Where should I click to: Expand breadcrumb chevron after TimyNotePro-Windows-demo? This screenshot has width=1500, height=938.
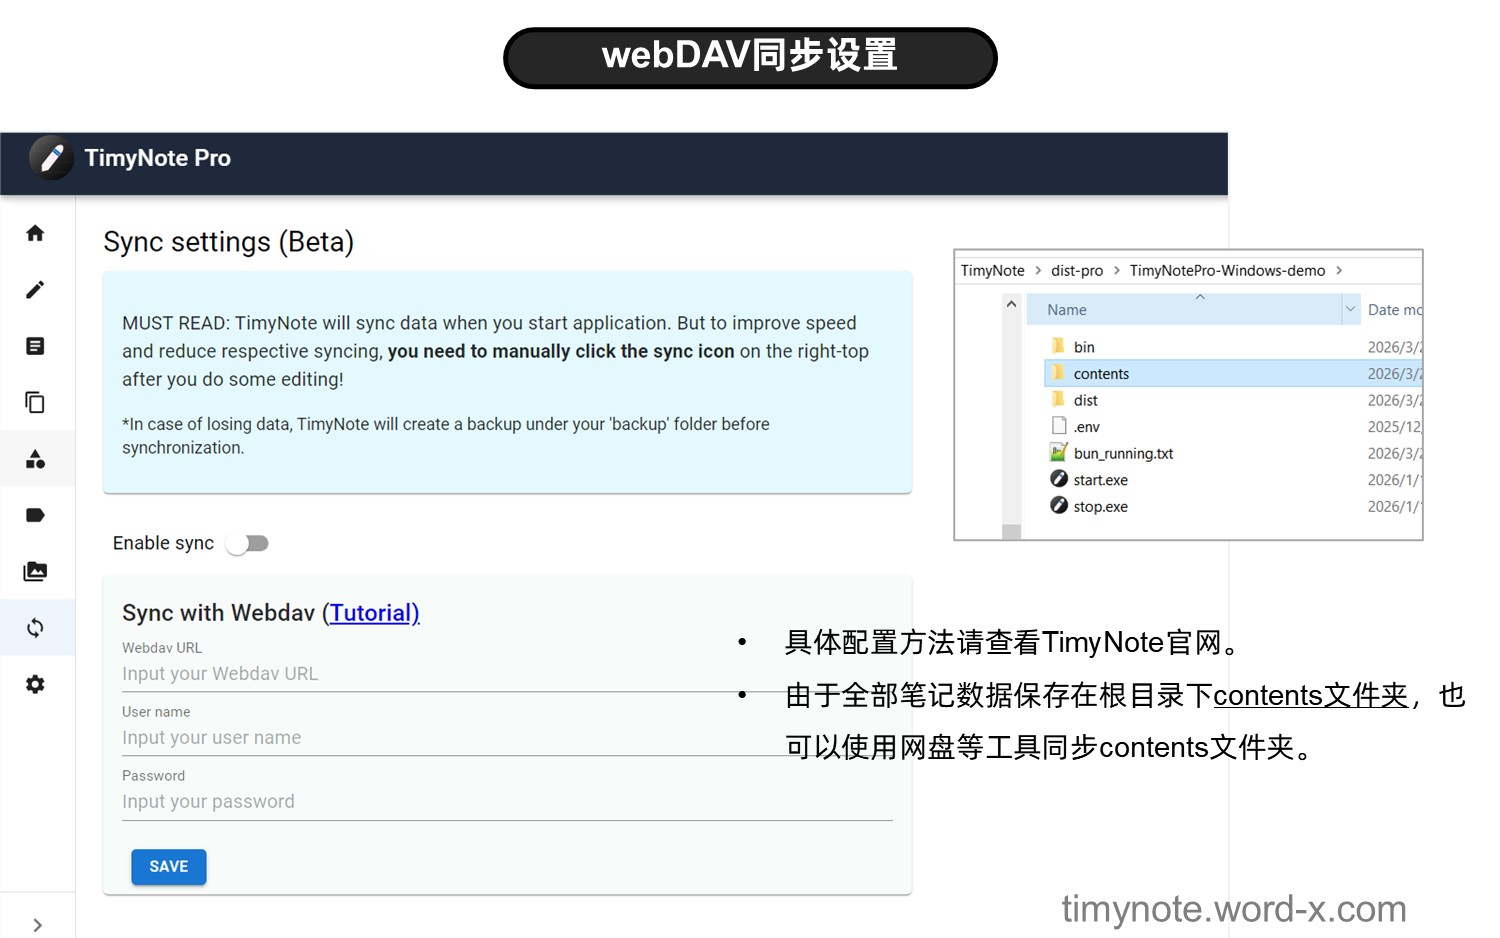pos(1339,271)
